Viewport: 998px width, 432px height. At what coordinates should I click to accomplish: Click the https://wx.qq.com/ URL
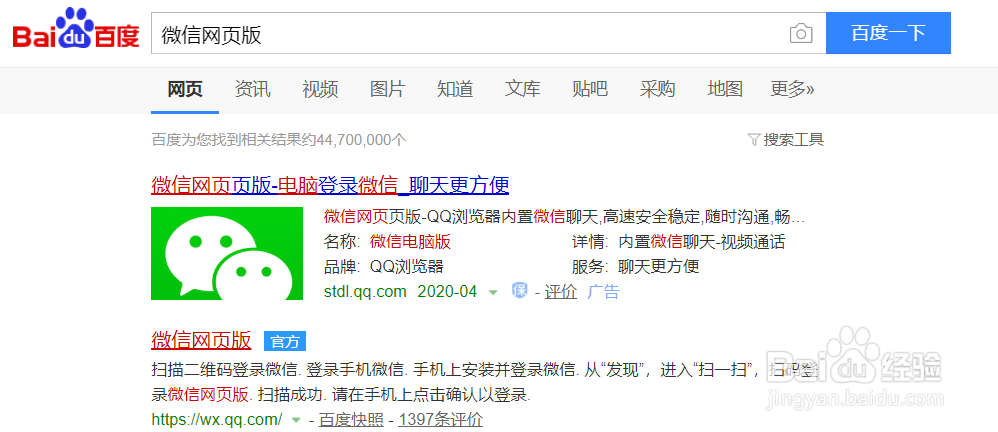tap(217, 420)
